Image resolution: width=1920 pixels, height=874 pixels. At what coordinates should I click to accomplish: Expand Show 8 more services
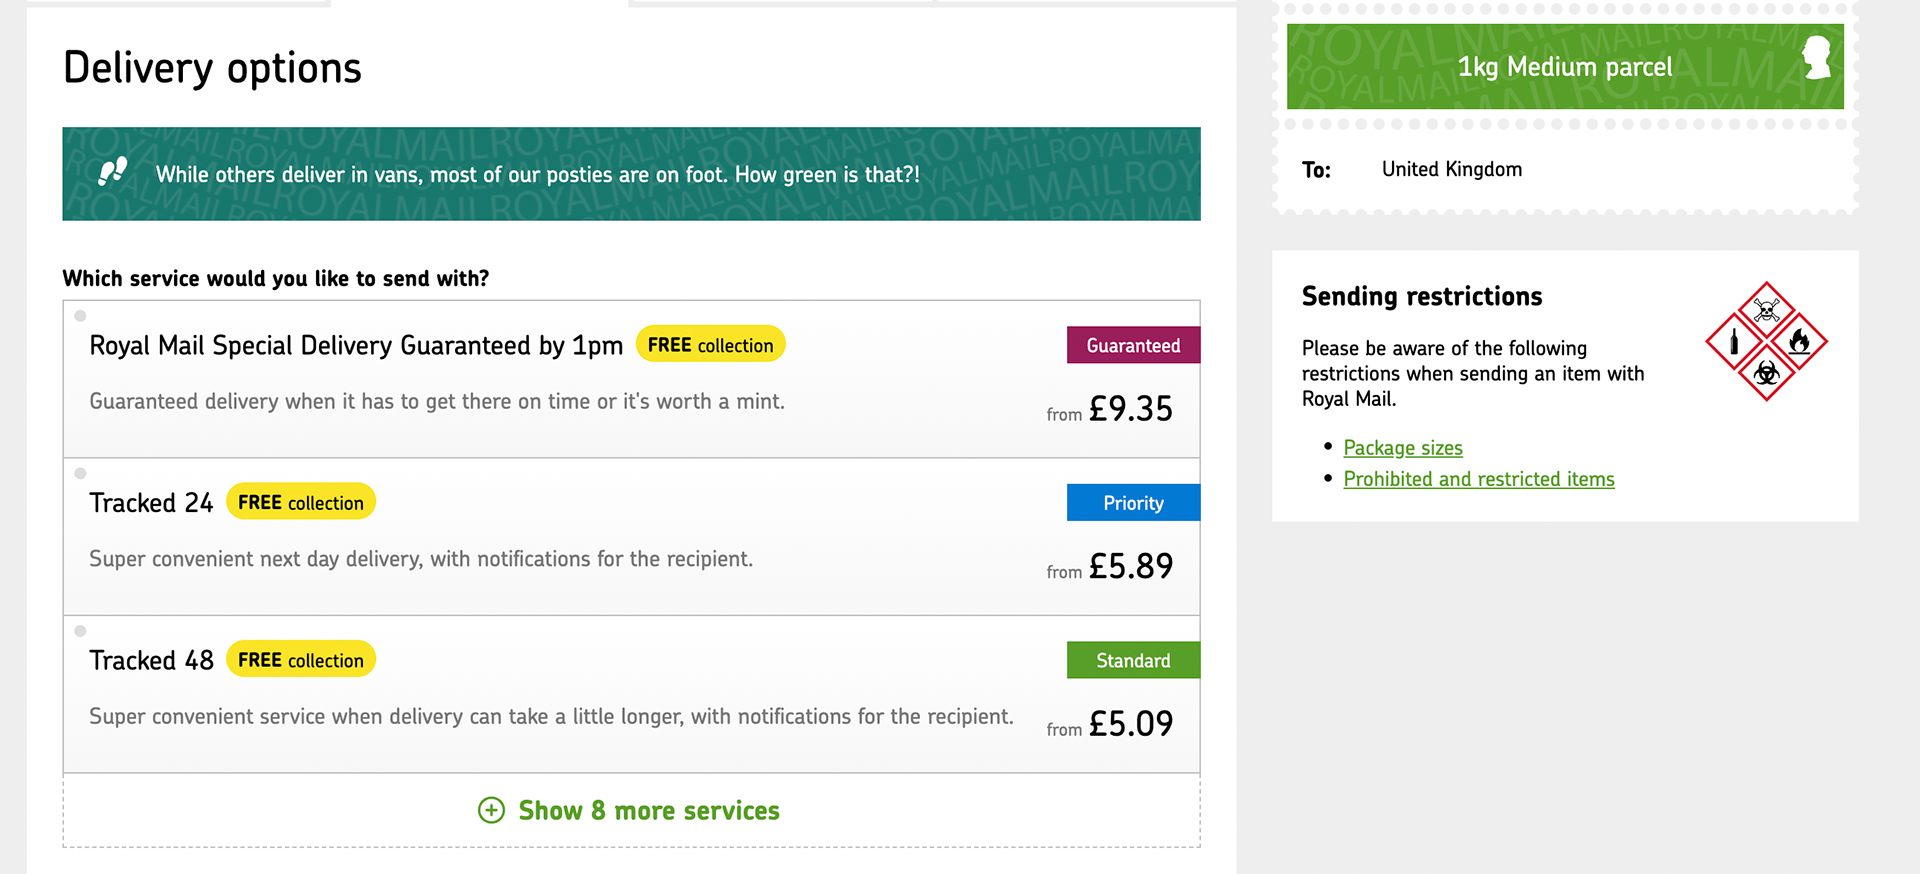tap(629, 810)
